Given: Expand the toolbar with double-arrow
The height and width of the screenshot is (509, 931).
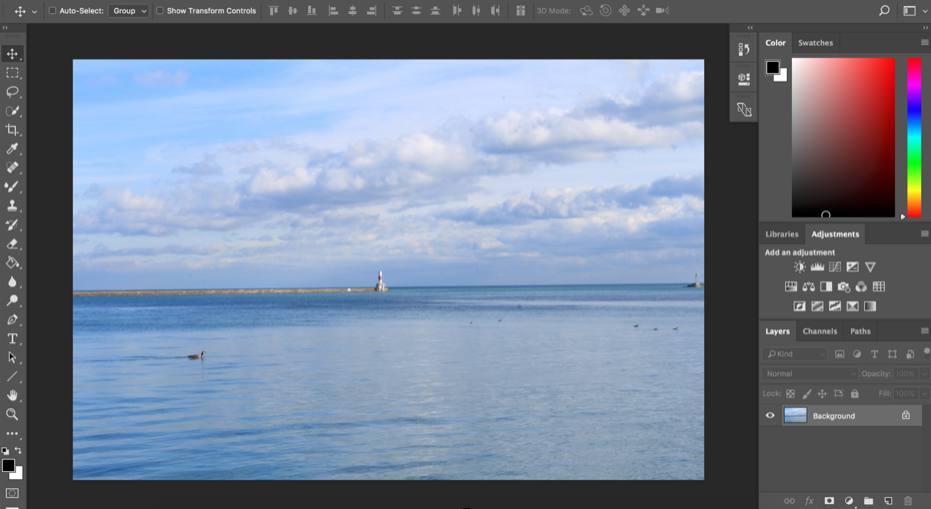Looking at the screenshot, I should coord(5,28).
